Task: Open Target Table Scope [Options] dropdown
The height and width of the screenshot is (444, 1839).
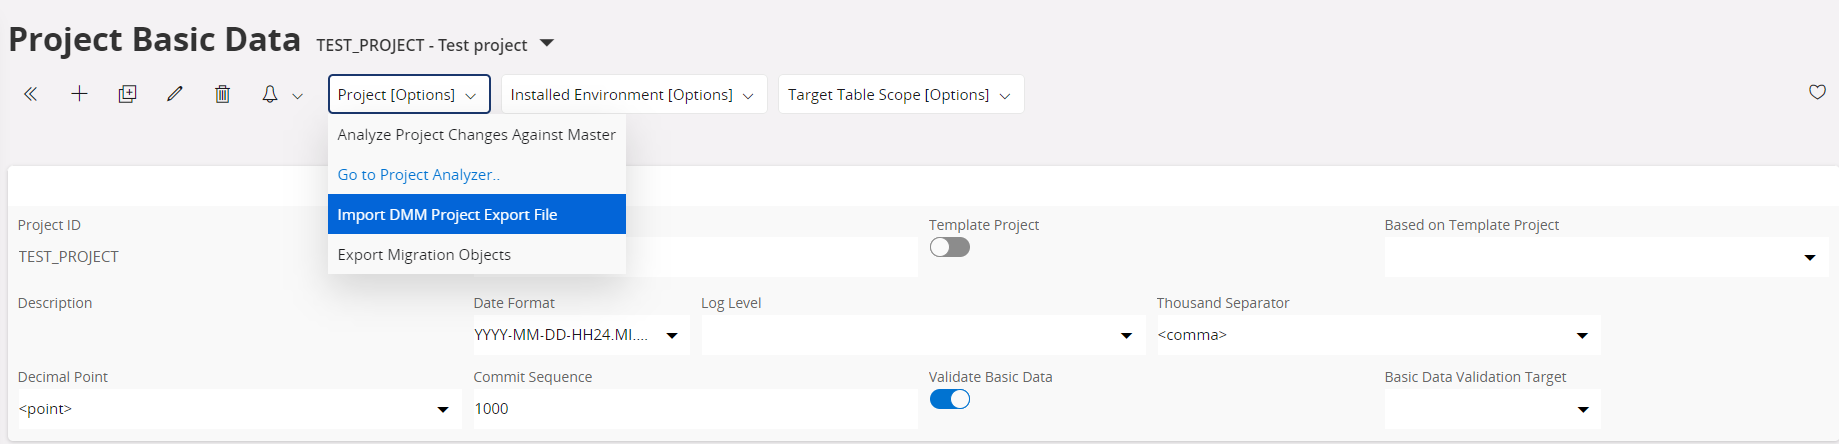Action: (x=900, y=95)
